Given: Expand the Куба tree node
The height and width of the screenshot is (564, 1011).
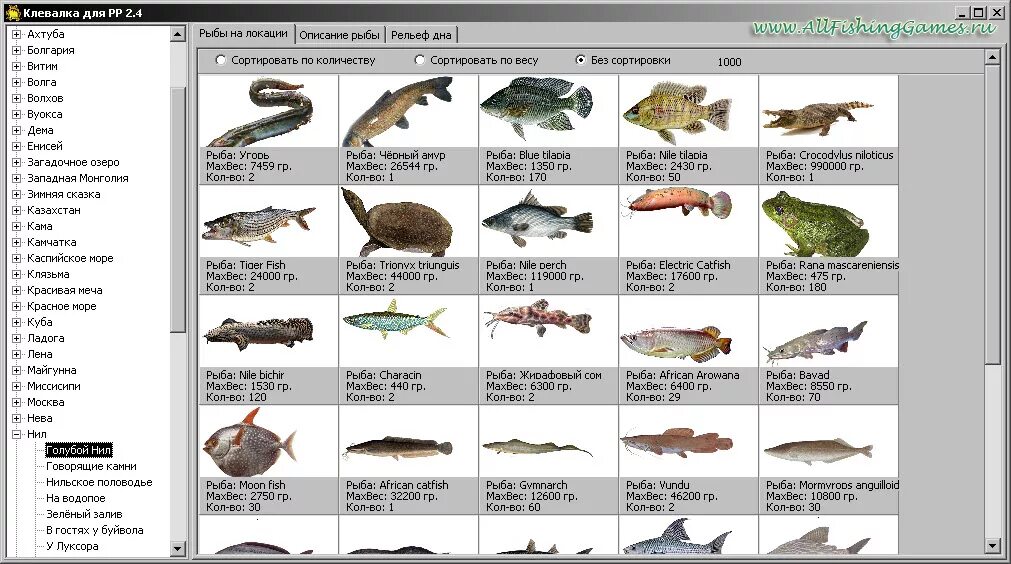Looking at the screenshot, I should pos(17,322).
